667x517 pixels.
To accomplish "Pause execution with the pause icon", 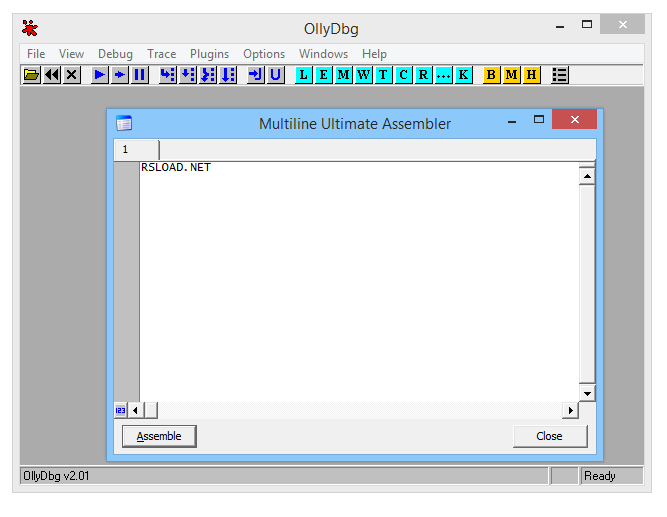I will pyautogui.click(x=140, y=75).
